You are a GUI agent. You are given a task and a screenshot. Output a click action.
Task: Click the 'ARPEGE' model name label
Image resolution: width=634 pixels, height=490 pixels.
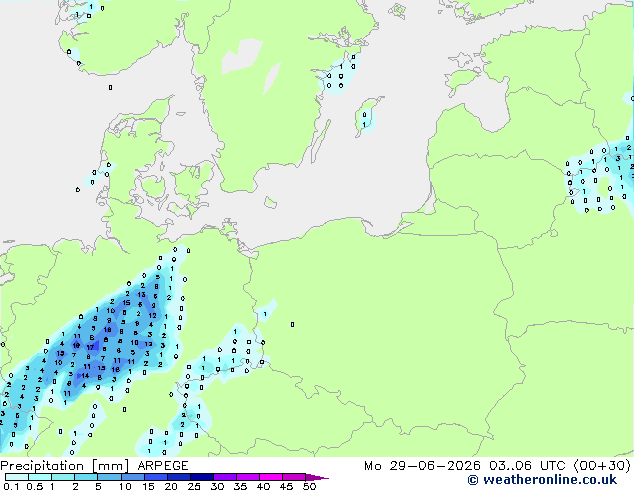click(x=163, y=466)
